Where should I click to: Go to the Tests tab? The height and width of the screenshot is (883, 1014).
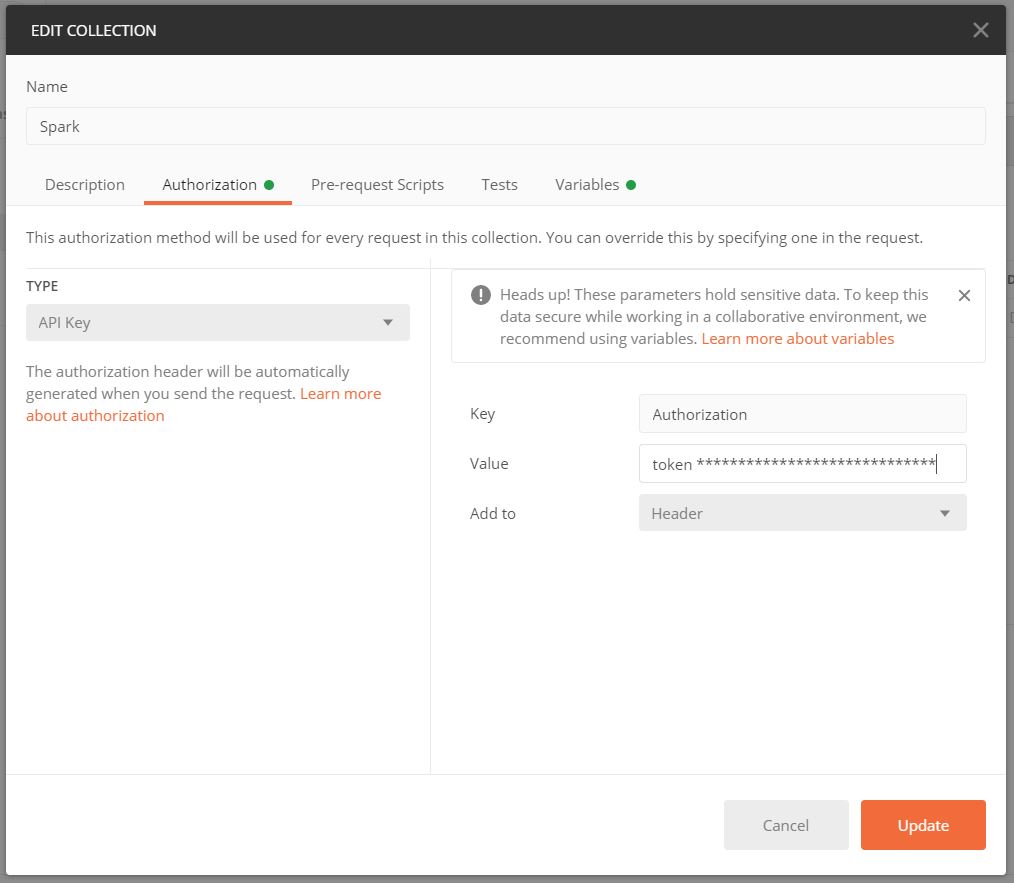tap(499, 185)
